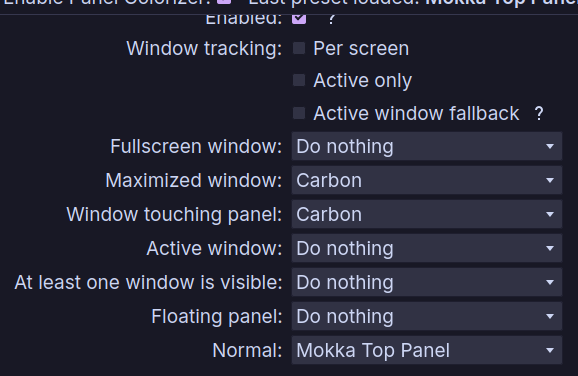Click the arrow on the Fullscreen window combo box
The height and width of the screenshot is (376, 578).
click(550, 147)
